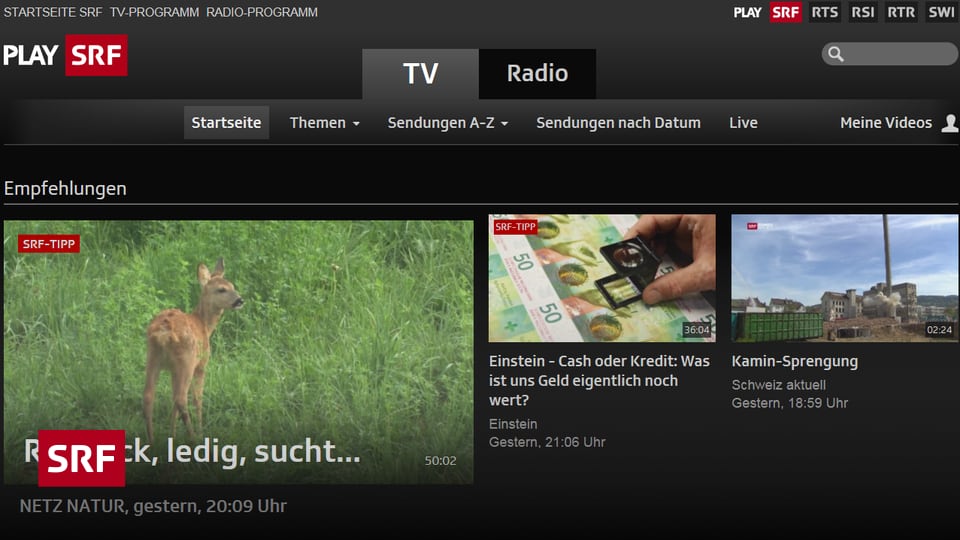Click NETZ NATUR, gestern, 20:09 Uhr caption
Screen dimensions: 960x540
[x=153, y=506]
